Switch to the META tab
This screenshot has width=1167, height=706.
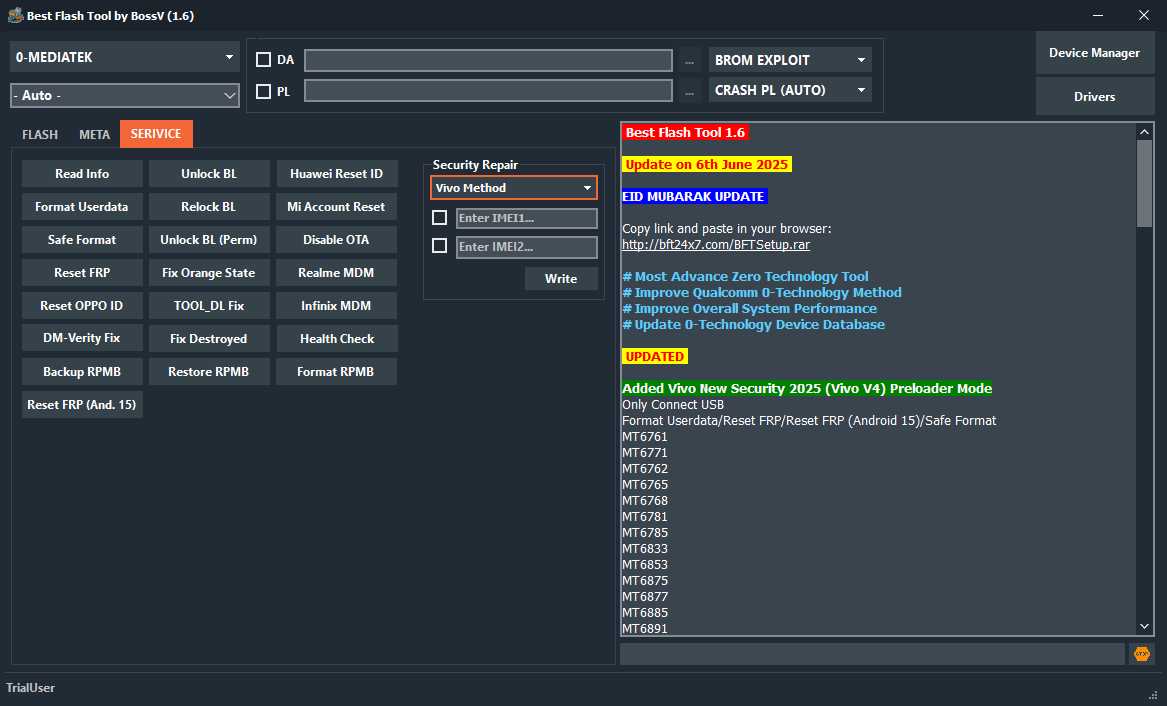[x=94, y=133]
